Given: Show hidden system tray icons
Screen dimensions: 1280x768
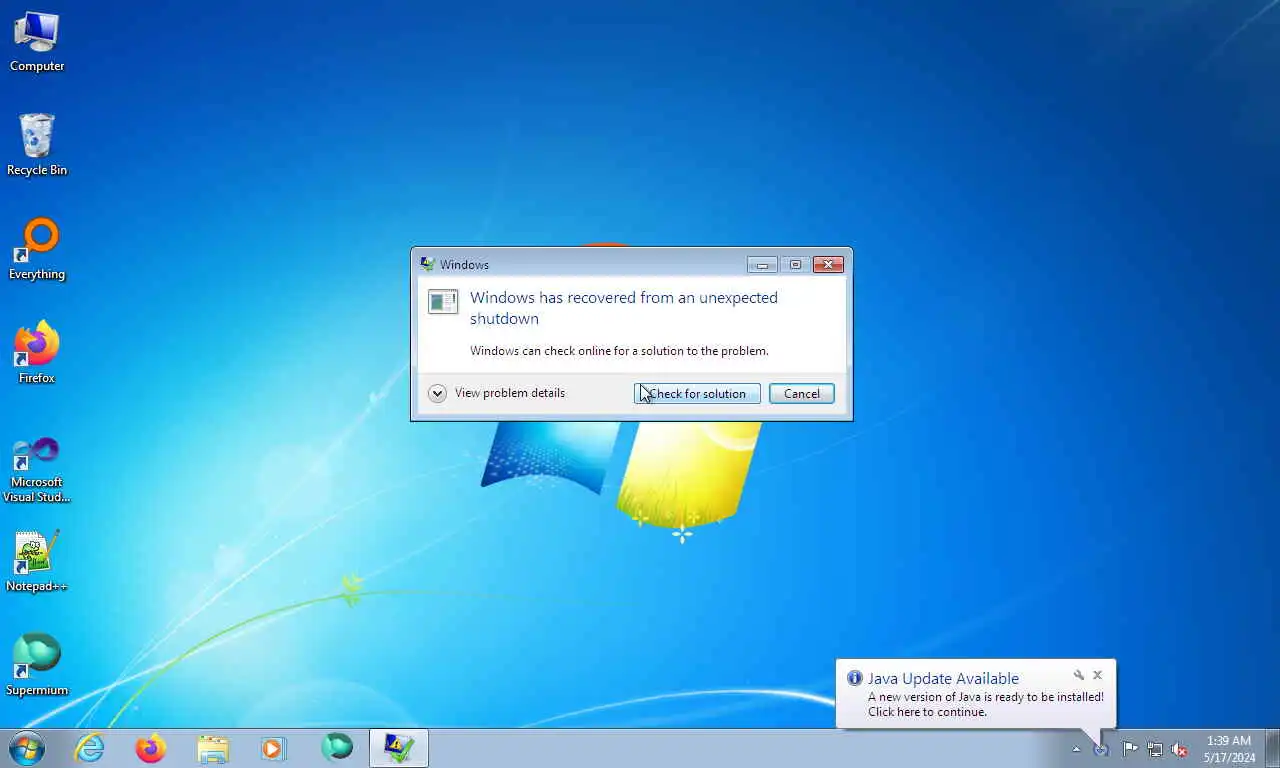Looking at the screenshot, I should (x=1077, y=749).
